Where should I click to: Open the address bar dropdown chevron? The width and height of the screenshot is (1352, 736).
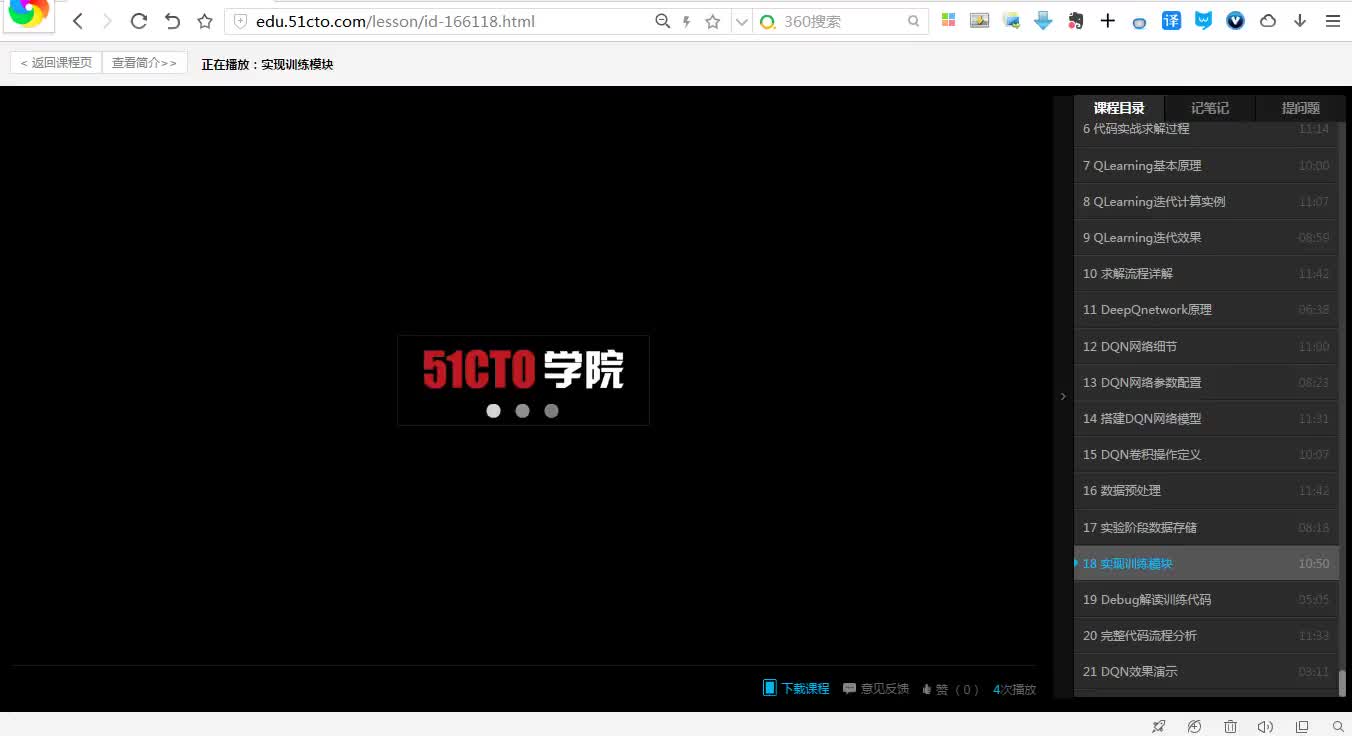pyautogui.click(x=741, y=21)
